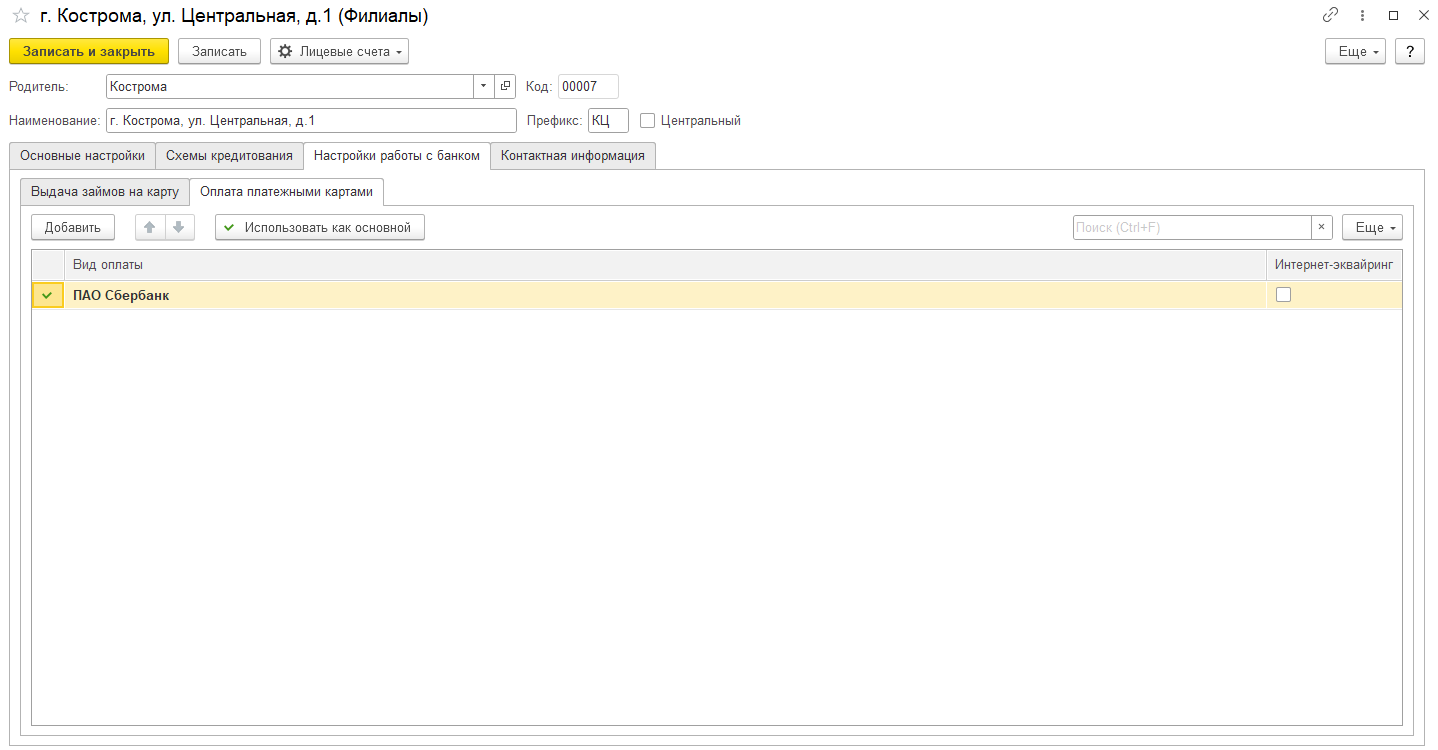
Task: Add a new payment type with Добавить
Action: point(73,227)
